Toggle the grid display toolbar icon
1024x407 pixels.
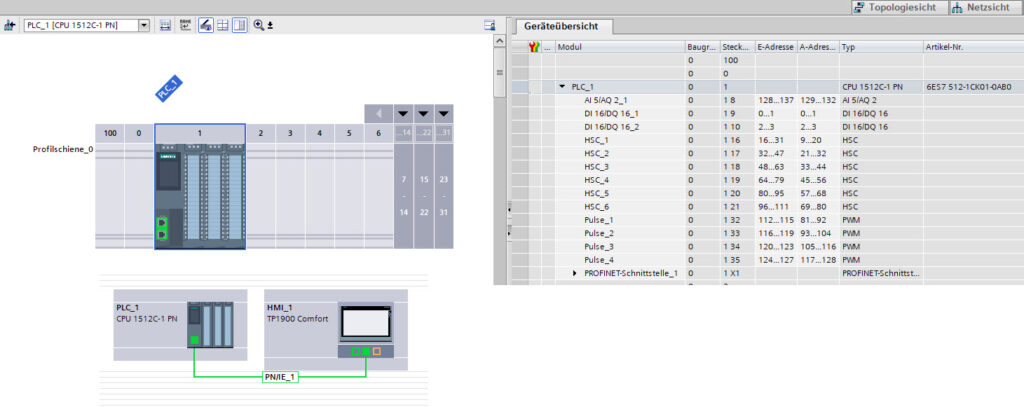[x=223, y=25]
